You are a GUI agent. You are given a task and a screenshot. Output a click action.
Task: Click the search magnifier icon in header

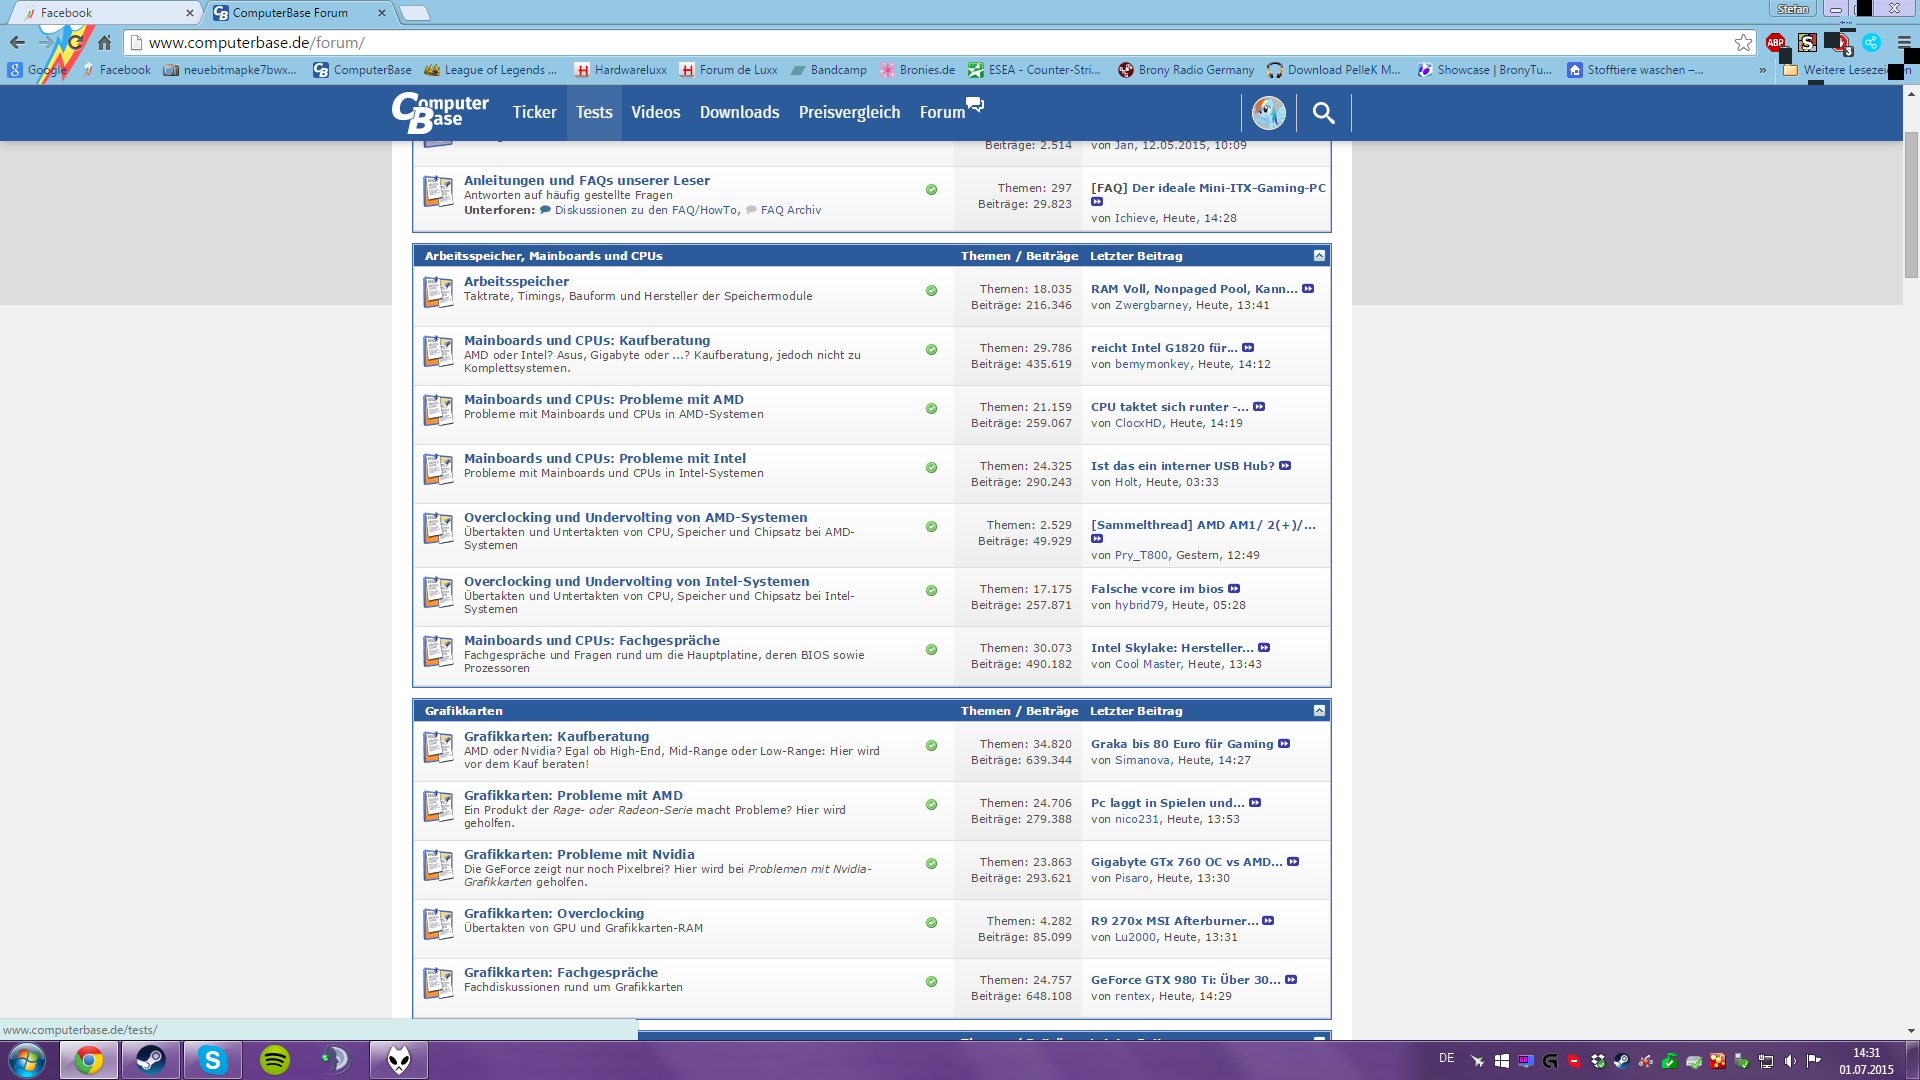point(1323,113)
